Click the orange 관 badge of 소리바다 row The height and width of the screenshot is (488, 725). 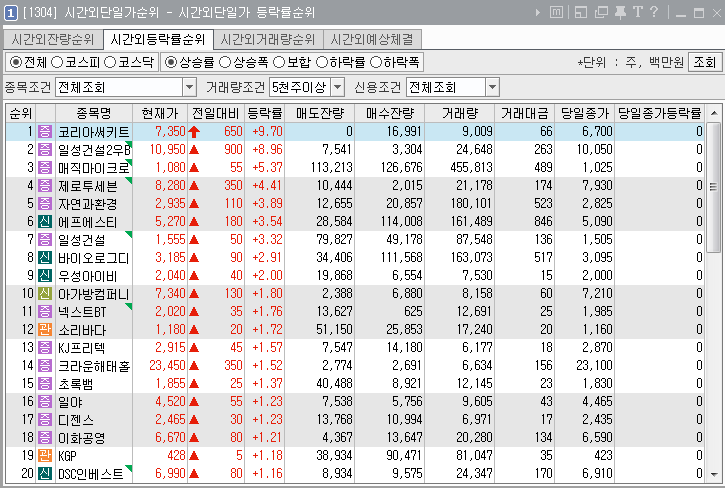[x=45, y=329]
